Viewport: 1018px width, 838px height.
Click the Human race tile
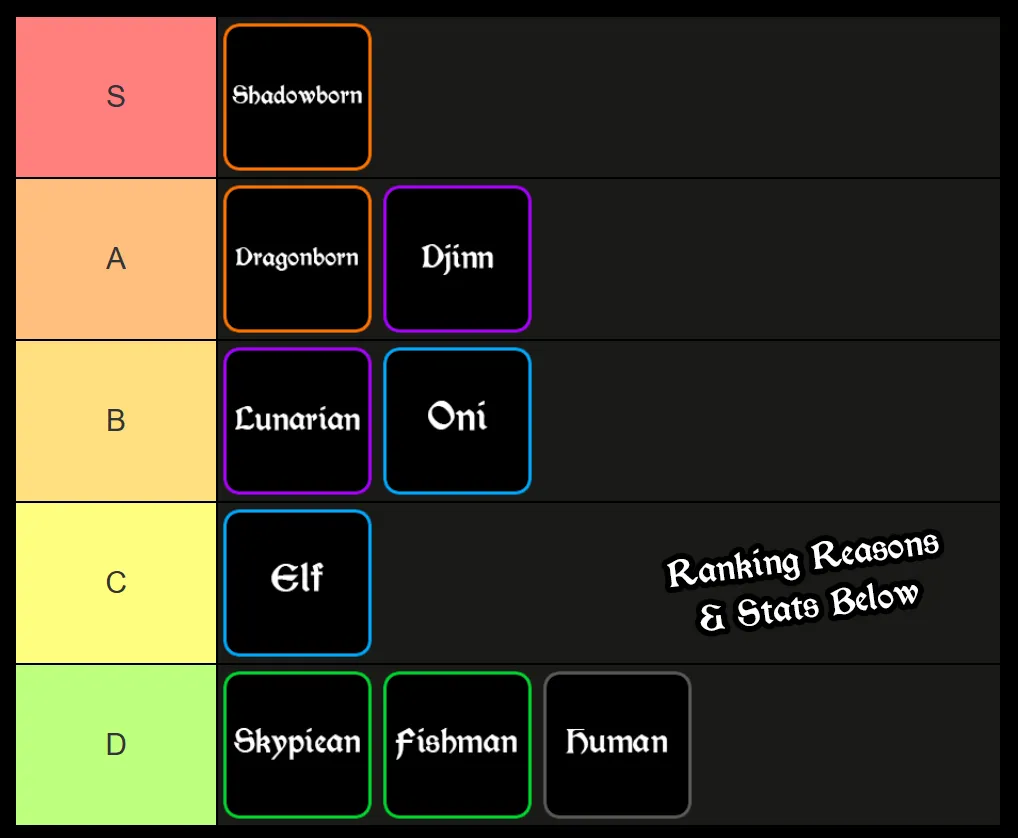point(617,745)
